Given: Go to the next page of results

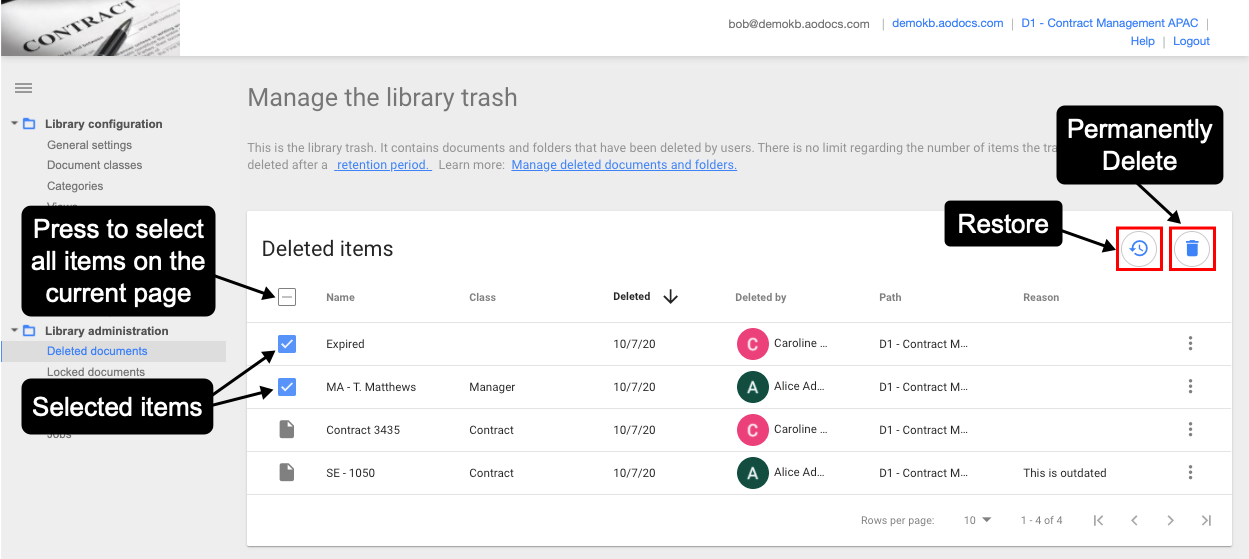Looking at the screenshot, I should pos(1170,520).
